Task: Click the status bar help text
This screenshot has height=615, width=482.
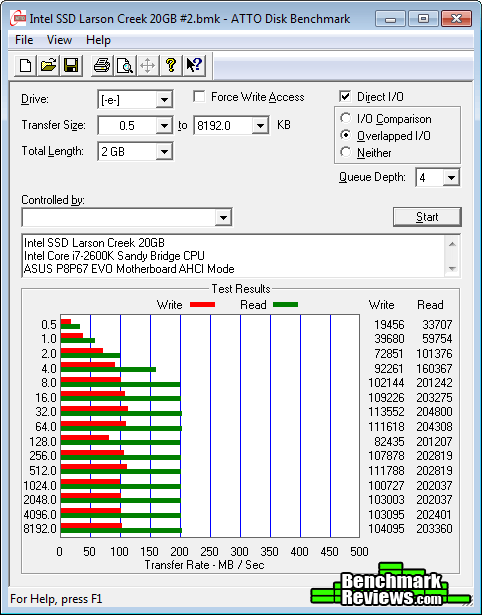Action: click(x=56, y=599)
